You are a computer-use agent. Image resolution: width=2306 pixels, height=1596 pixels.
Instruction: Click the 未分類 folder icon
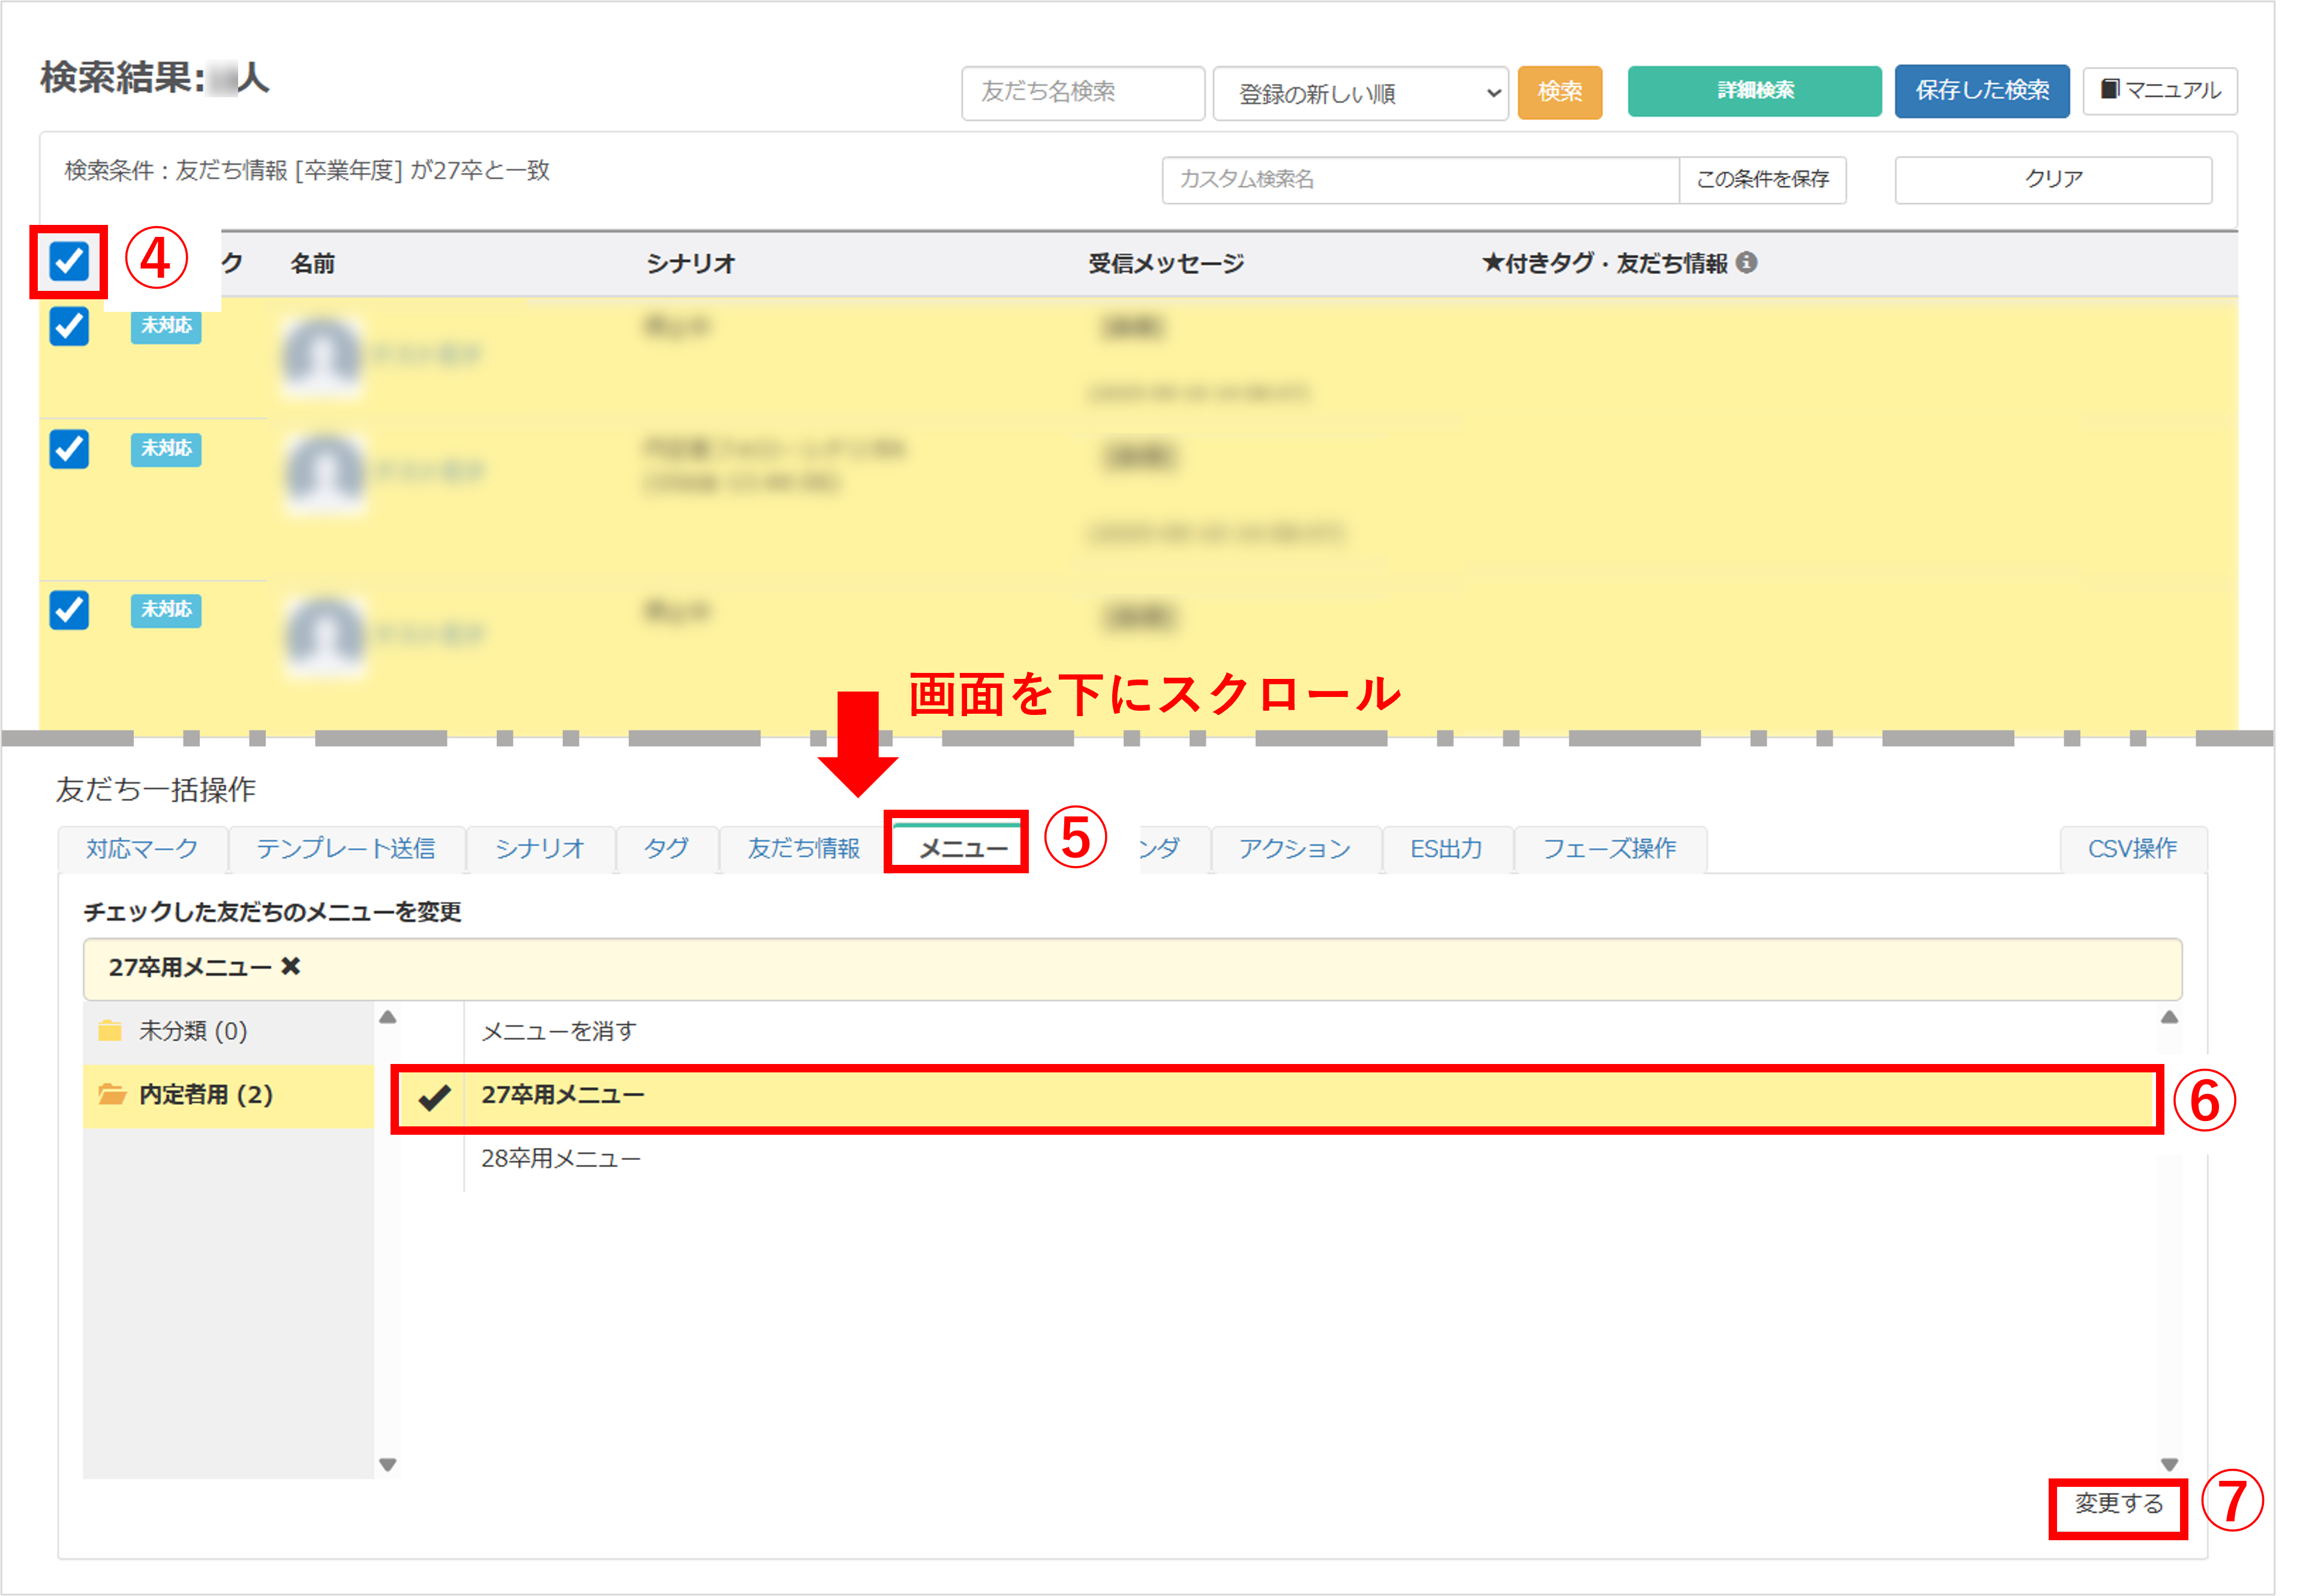pos(110,1030)
